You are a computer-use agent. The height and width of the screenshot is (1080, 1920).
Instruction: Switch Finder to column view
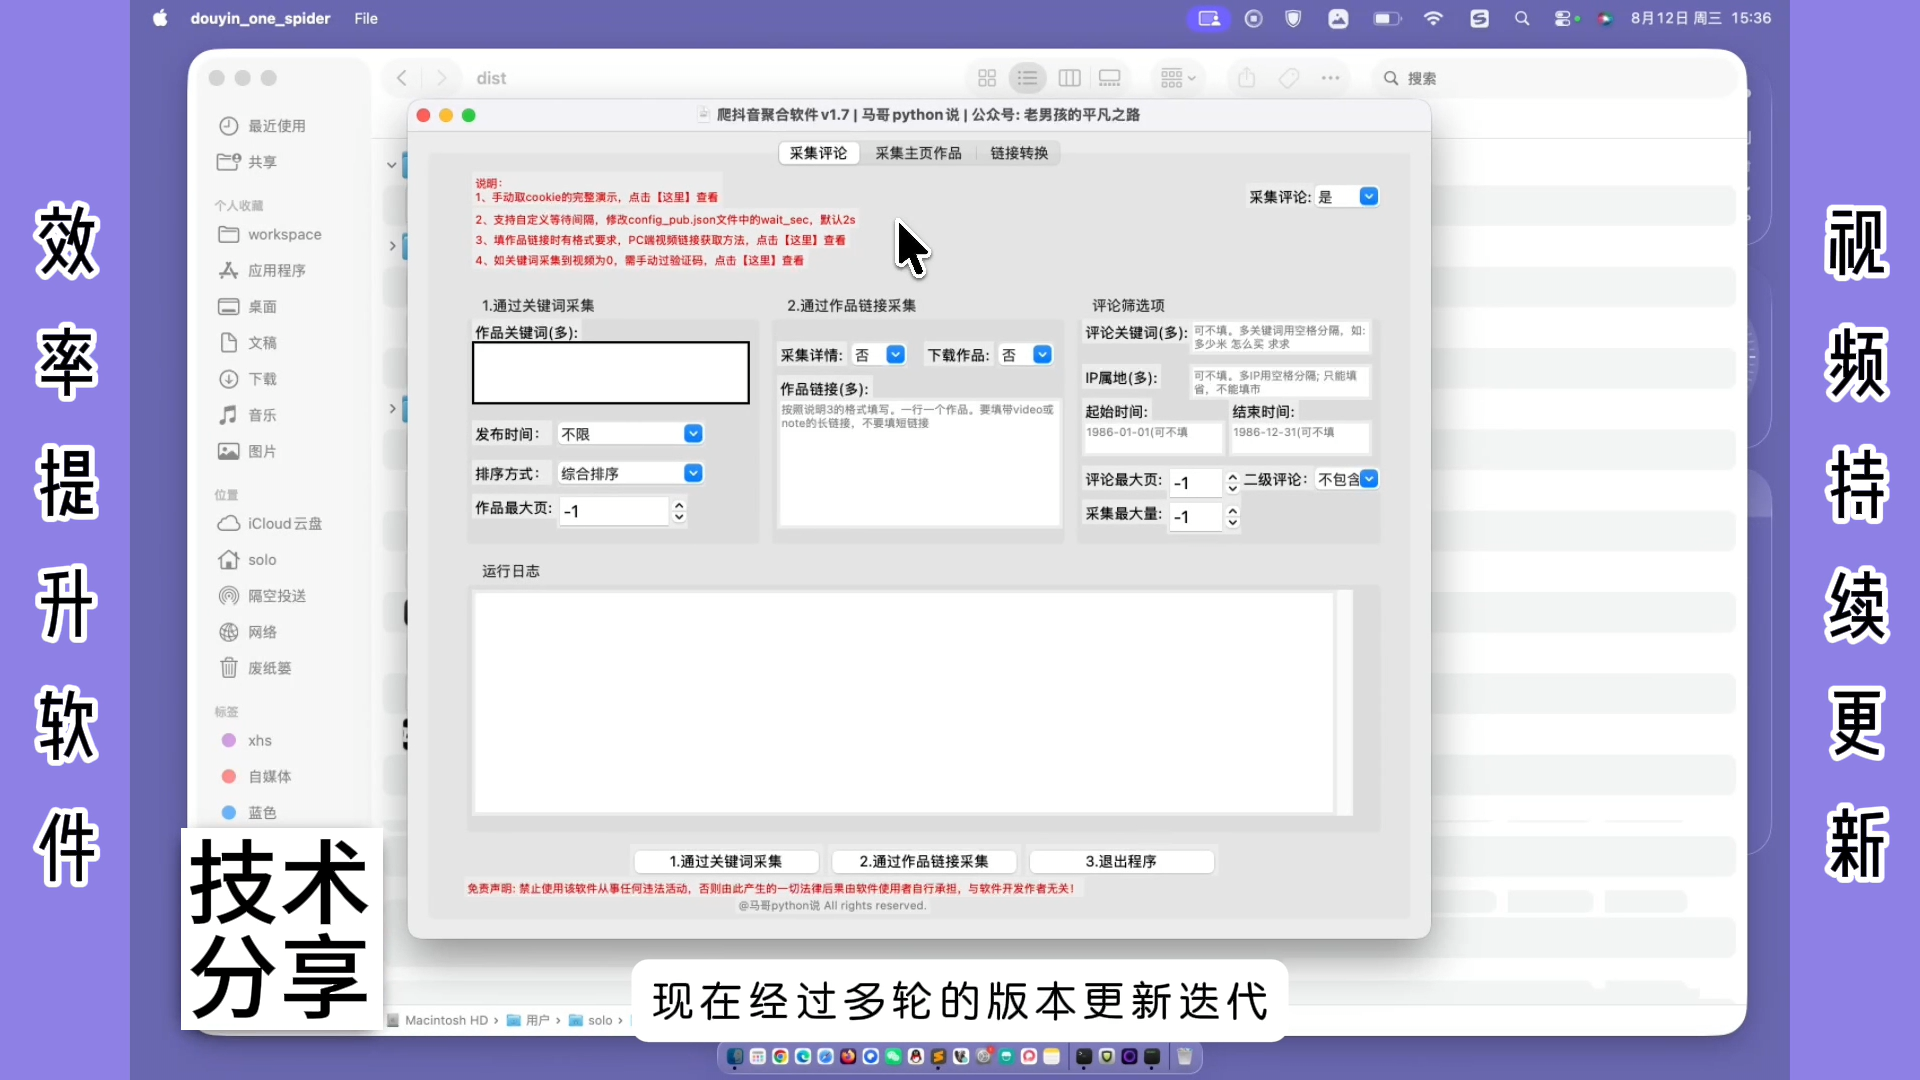pos(1069,78)
